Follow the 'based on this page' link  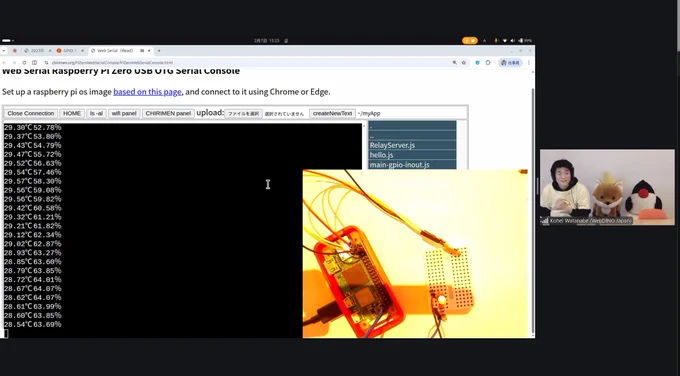pyautogui.click(x=147, y=92)
